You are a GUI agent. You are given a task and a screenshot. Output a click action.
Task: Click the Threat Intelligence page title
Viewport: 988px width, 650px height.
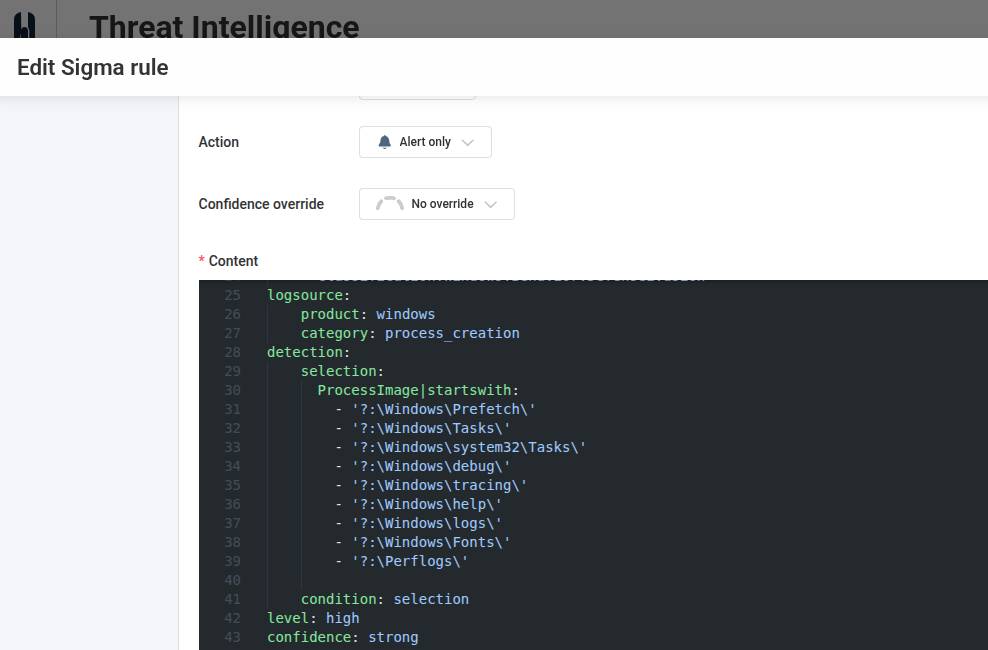pos(224,26)
